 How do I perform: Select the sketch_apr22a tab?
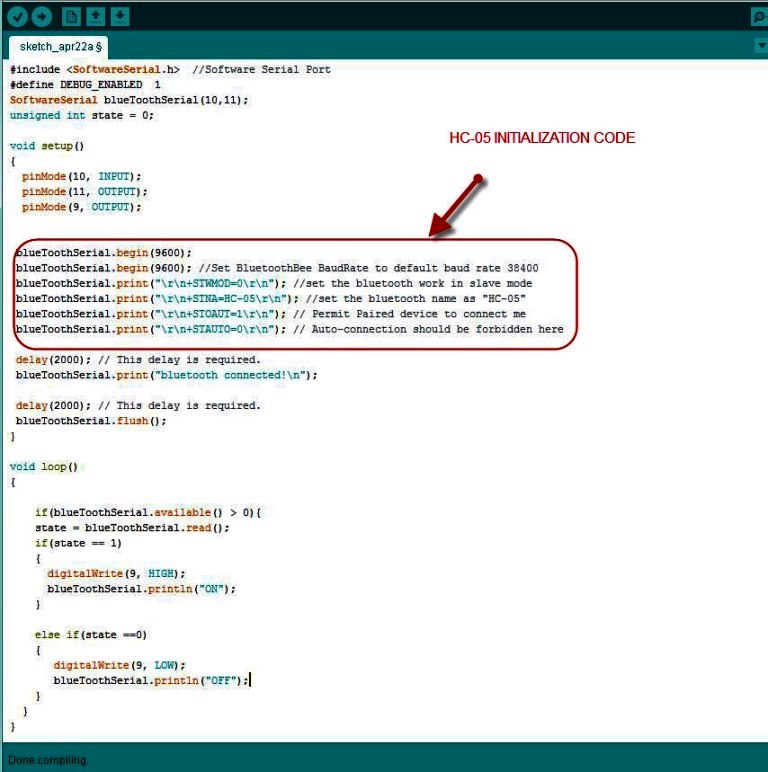coord(59,47)
